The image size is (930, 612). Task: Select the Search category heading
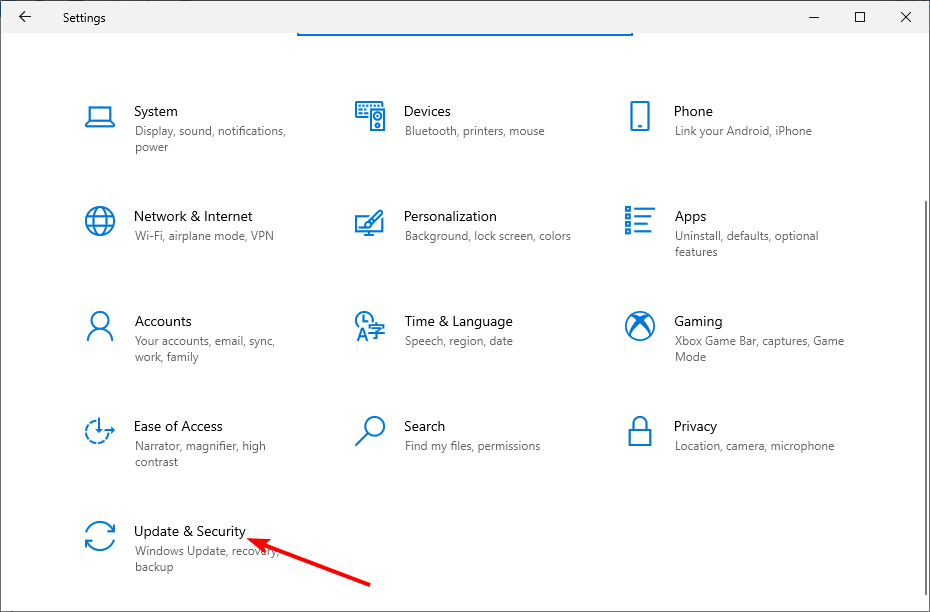tap(425, 426)
